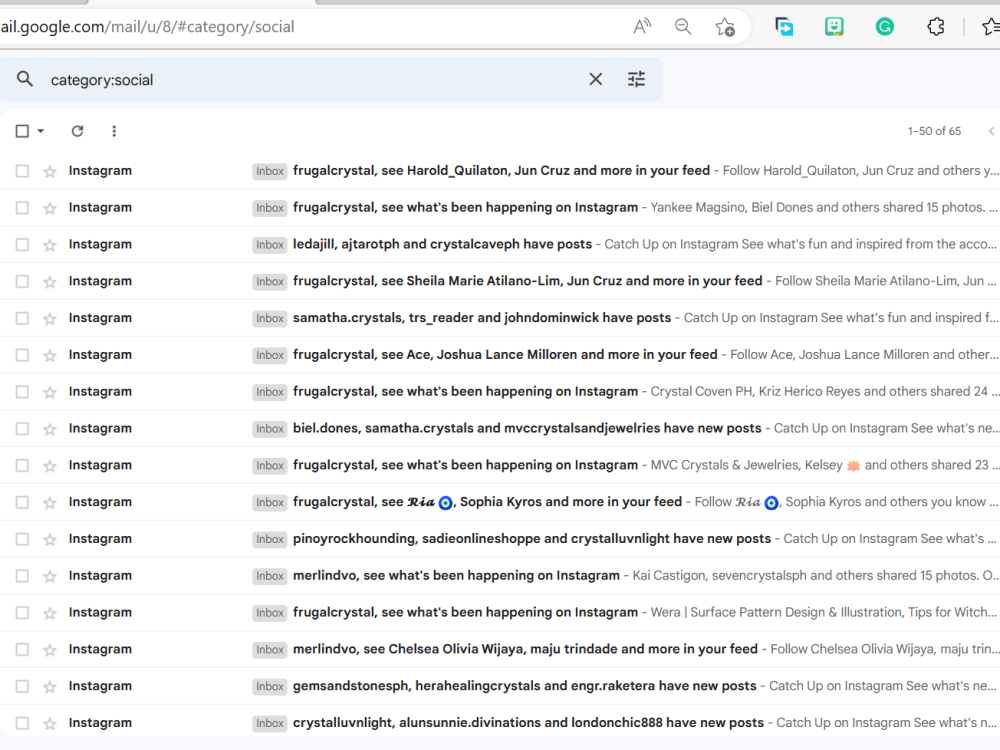Expand the select dropdown arrow beside checkbox
Viewport: 1000px width, 750px height.
click(41, 131)
